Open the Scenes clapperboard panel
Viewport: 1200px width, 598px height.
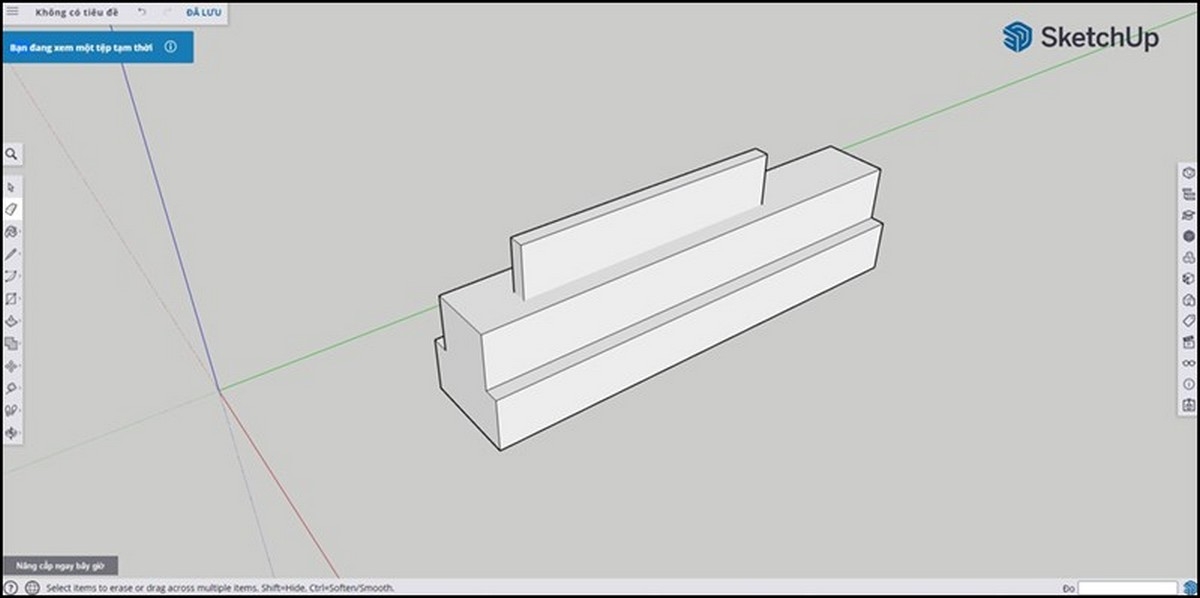coord(1188,342)
